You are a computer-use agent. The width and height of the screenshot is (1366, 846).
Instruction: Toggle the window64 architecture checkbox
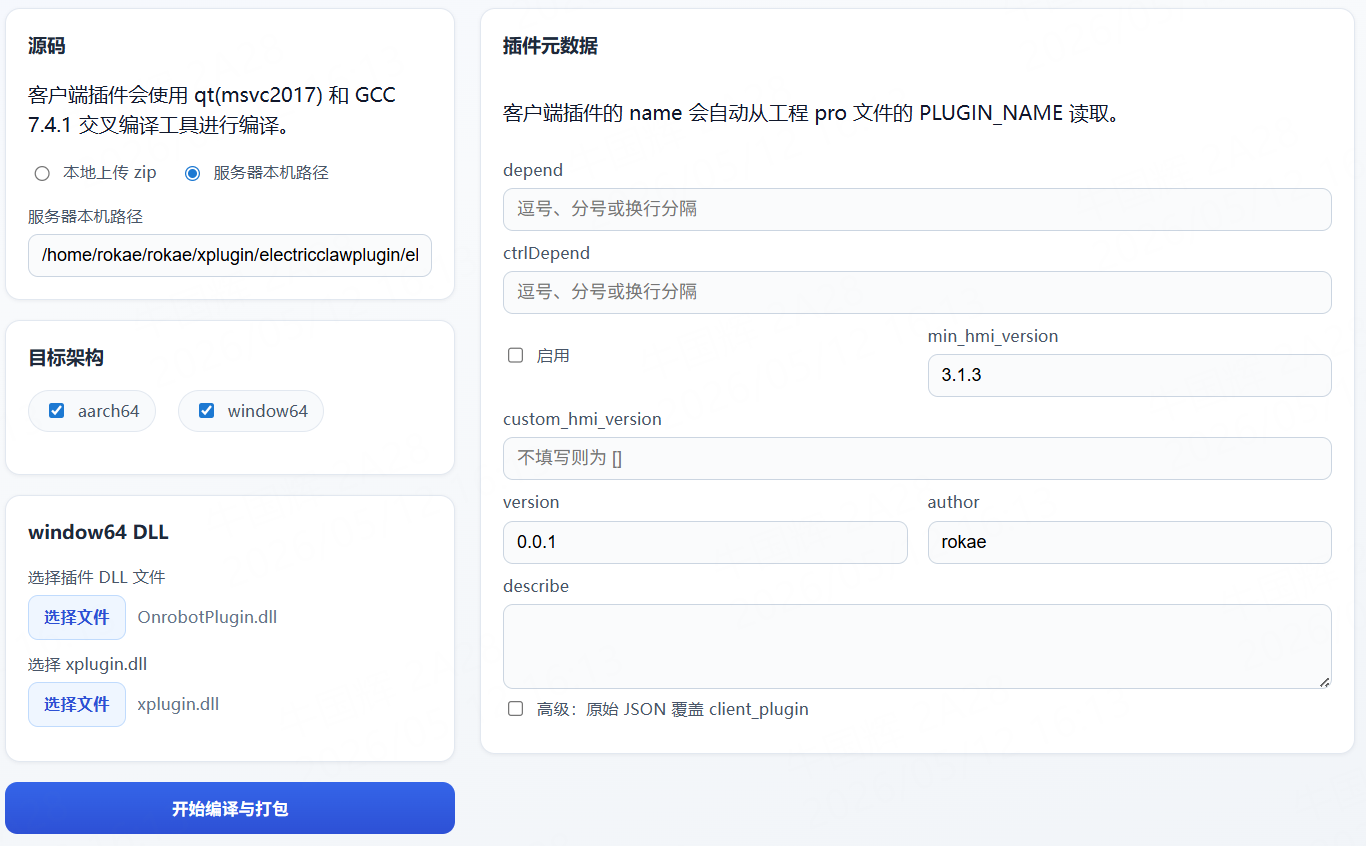click(207, 410)
